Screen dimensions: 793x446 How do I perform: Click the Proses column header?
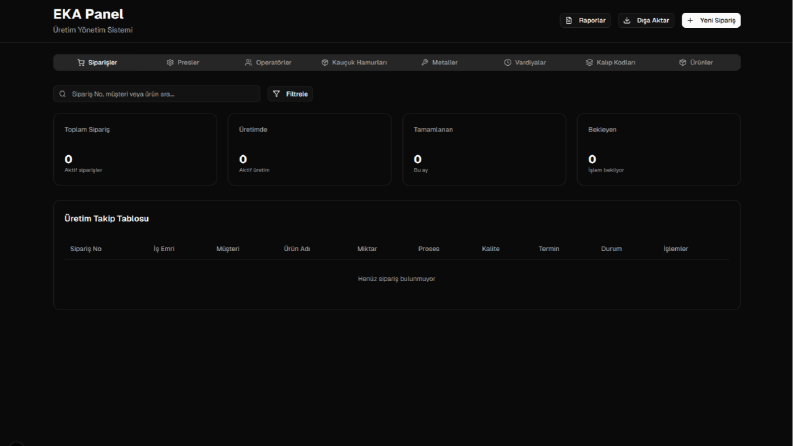point(429,249)
